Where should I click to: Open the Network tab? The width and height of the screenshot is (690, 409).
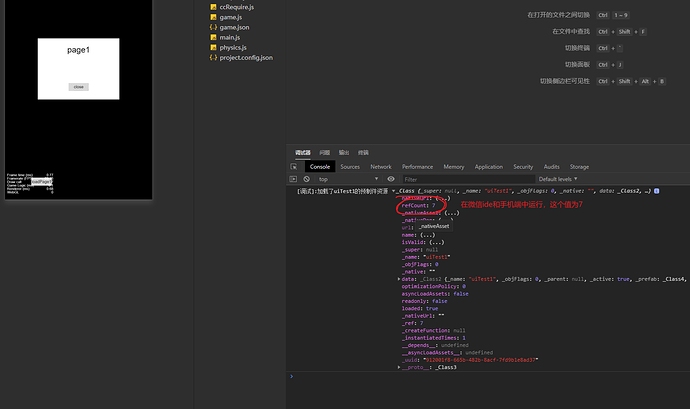pyautogui.click(x=381, y=167)
